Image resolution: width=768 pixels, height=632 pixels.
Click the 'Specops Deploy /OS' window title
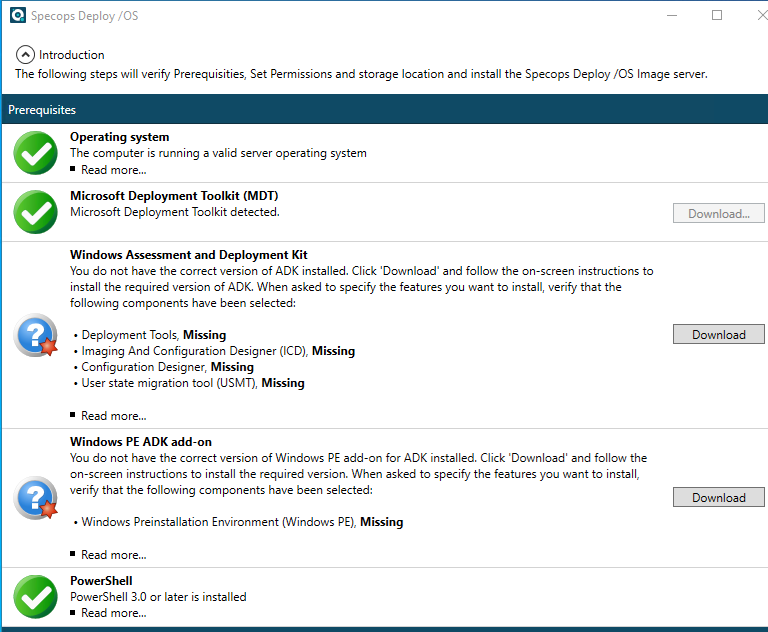[x=85, y=16]
